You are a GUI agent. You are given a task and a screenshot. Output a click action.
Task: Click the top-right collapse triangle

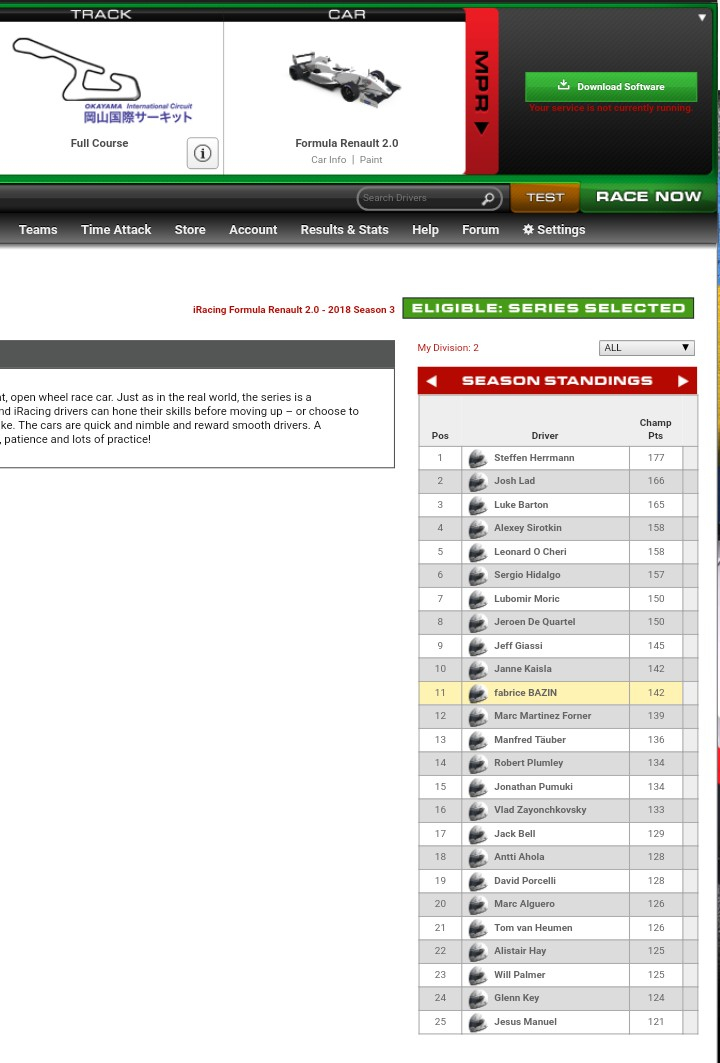(702, 18)
